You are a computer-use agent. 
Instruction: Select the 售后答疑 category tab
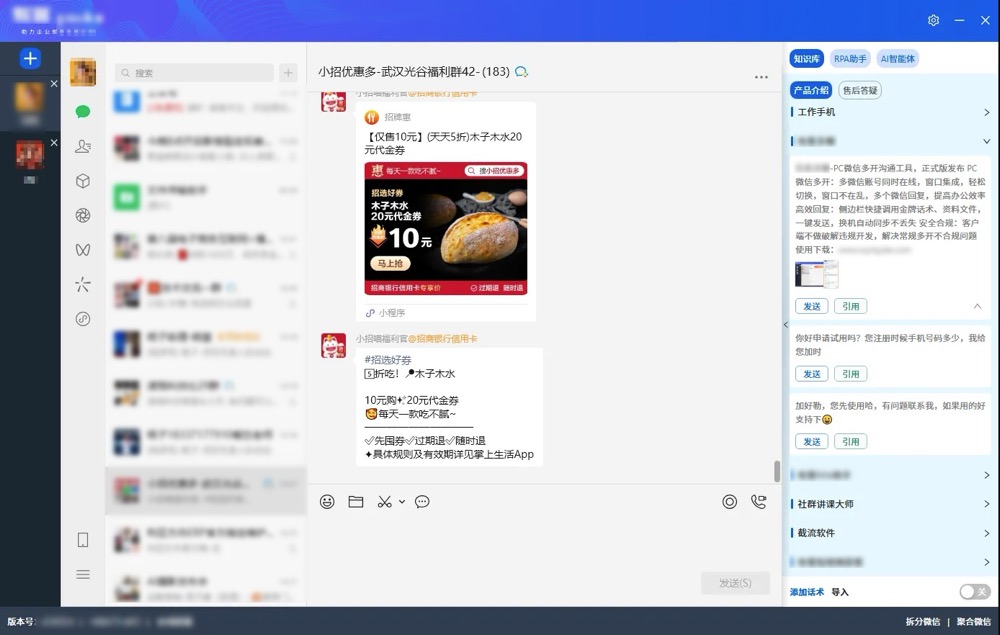click(x=860, y=91)
